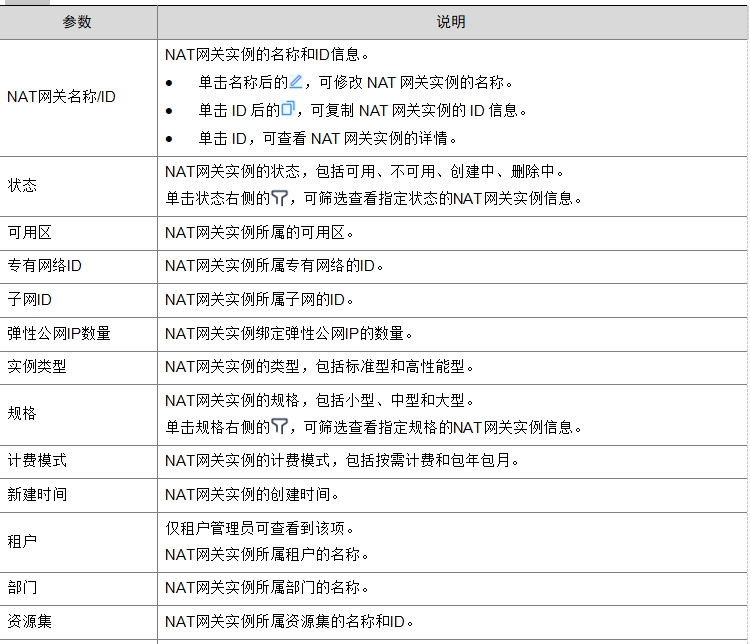Click text NAT网关实例绑定弹性公网IP的数量。
The width and height of the screenshot is (750, 644).
coord(289,333)
